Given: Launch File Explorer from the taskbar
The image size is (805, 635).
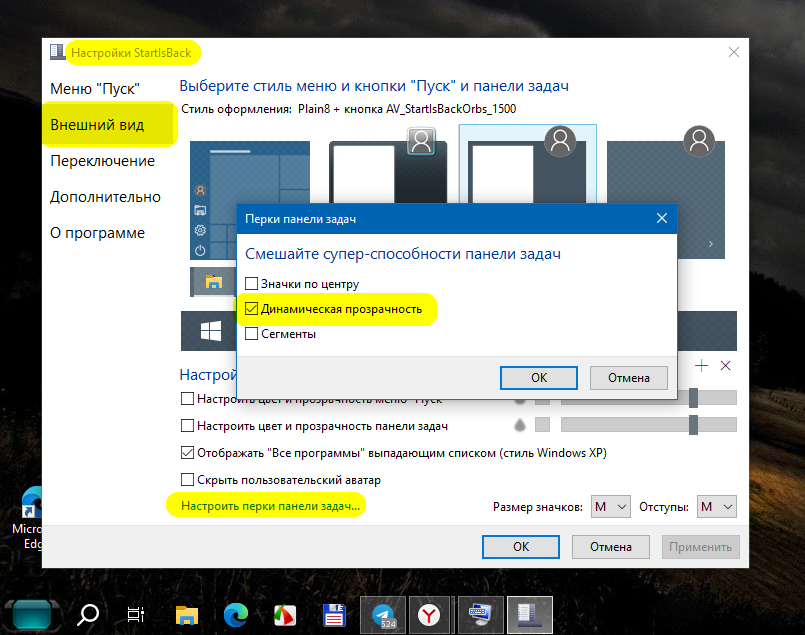Looking at the screenshot, I should (x=186, y=614).
